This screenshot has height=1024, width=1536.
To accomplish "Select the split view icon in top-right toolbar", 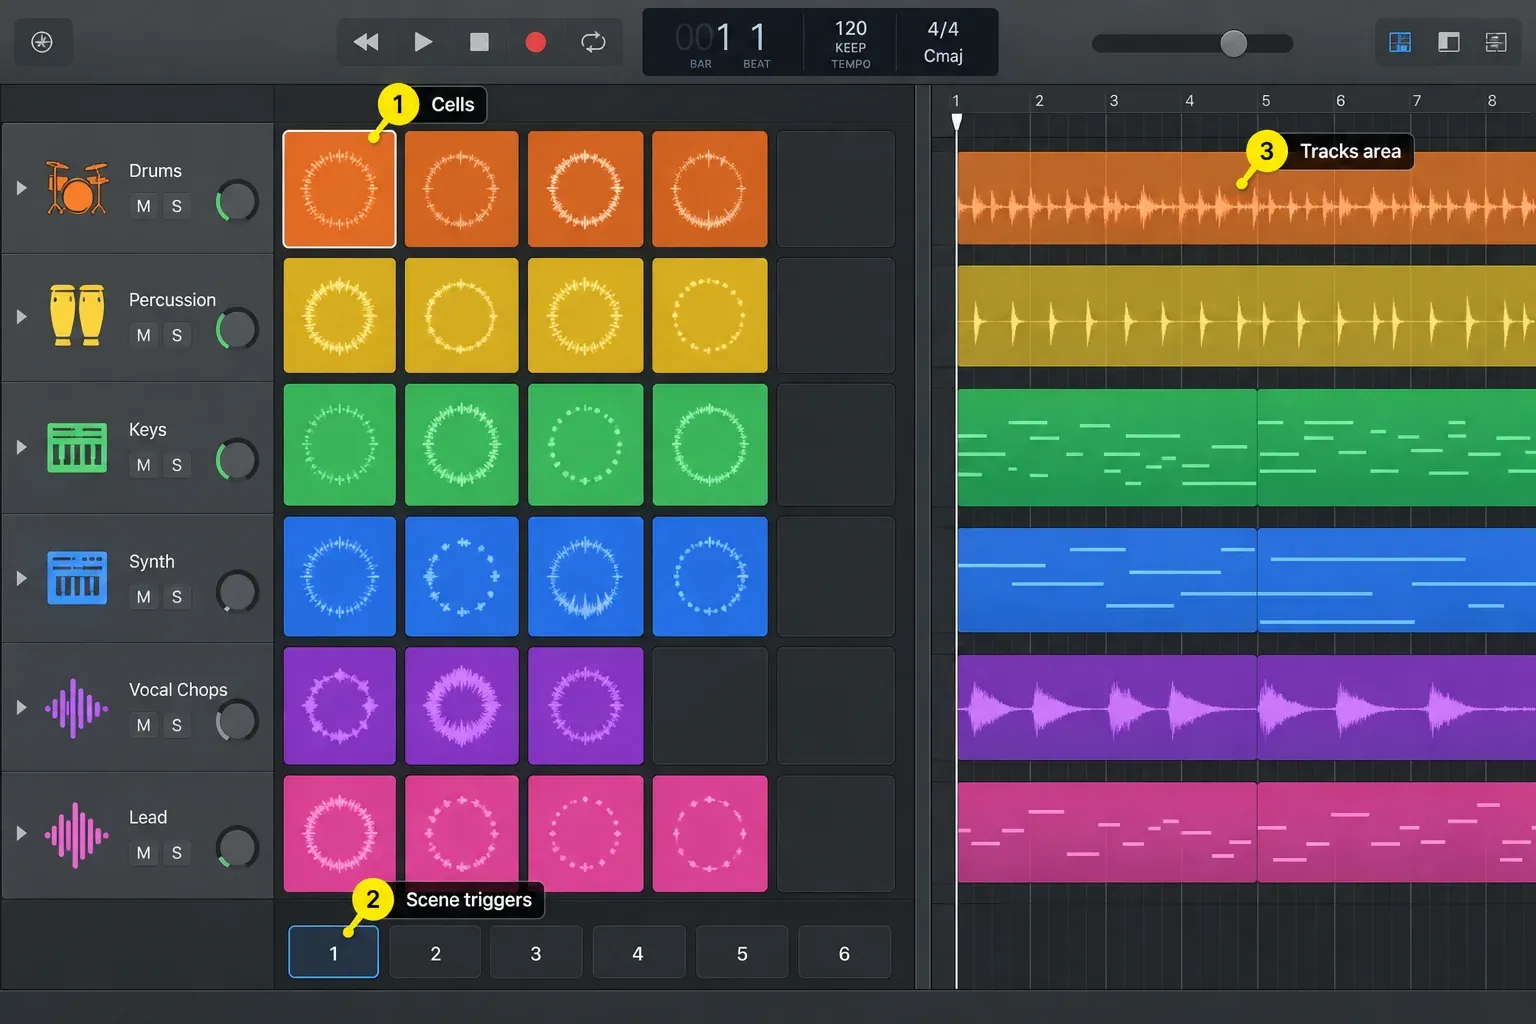I will [1448, 42].
